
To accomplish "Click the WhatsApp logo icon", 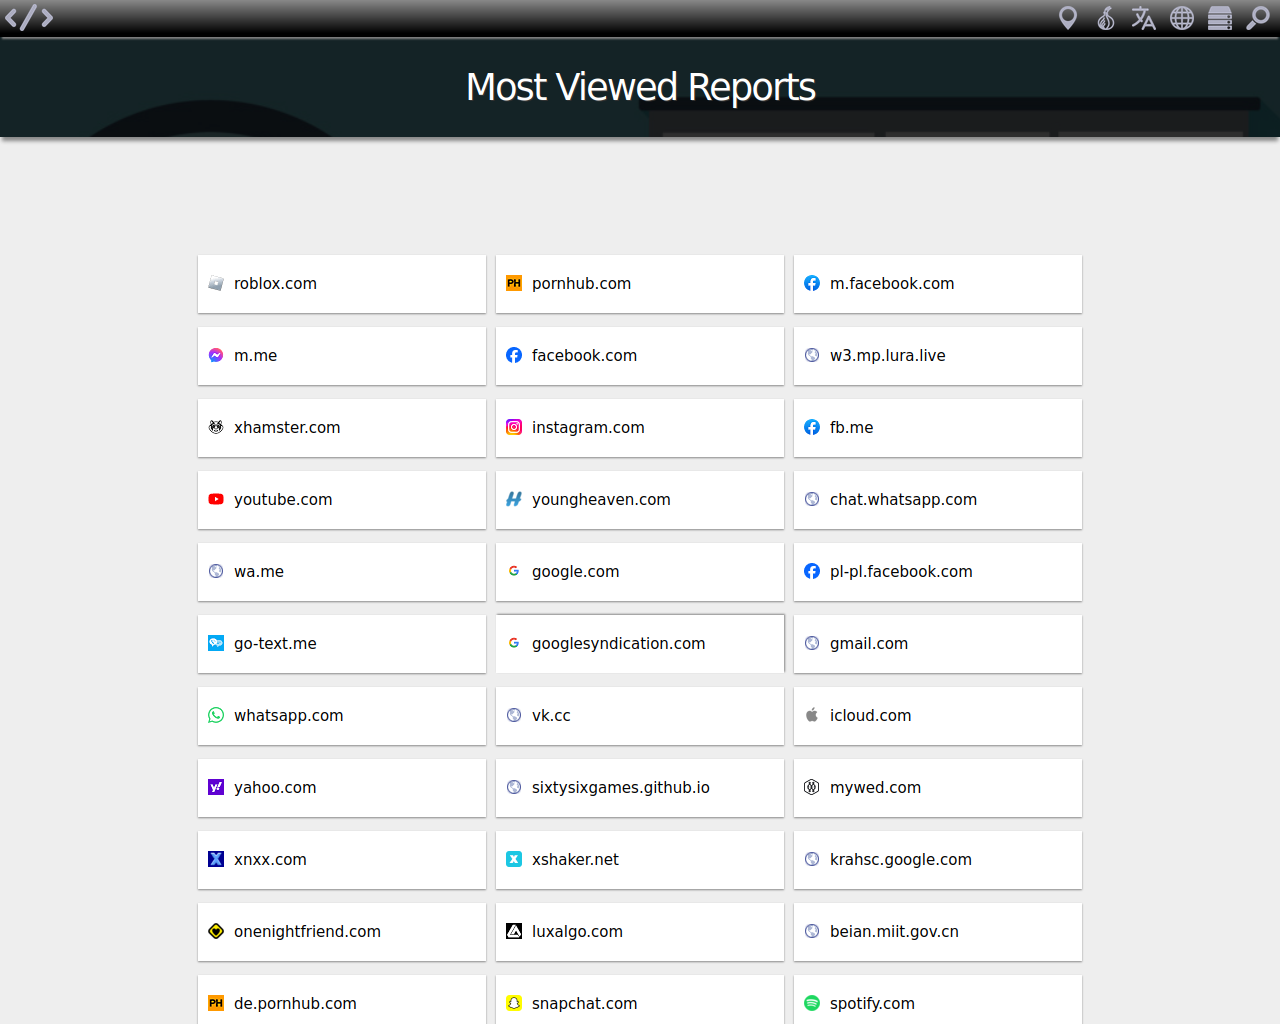I will click(x=216, y=715).
